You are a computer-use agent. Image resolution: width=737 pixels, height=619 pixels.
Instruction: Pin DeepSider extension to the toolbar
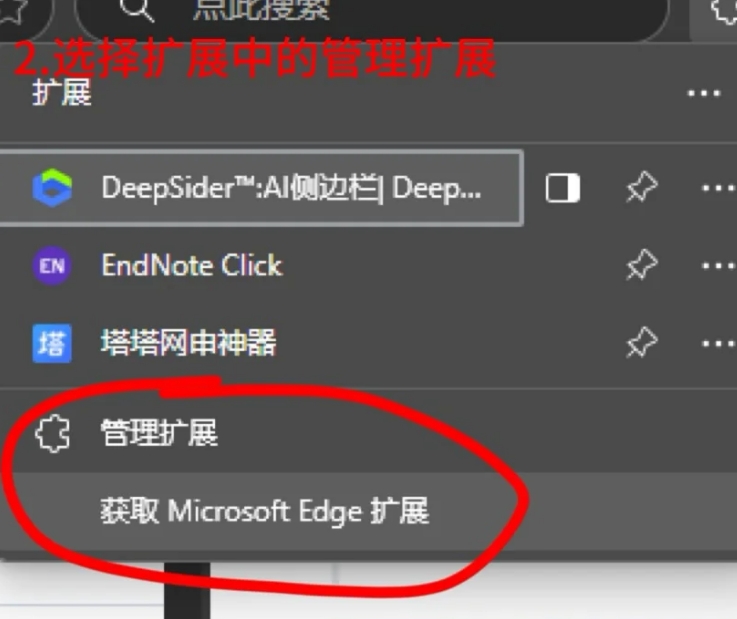point(642,187)
